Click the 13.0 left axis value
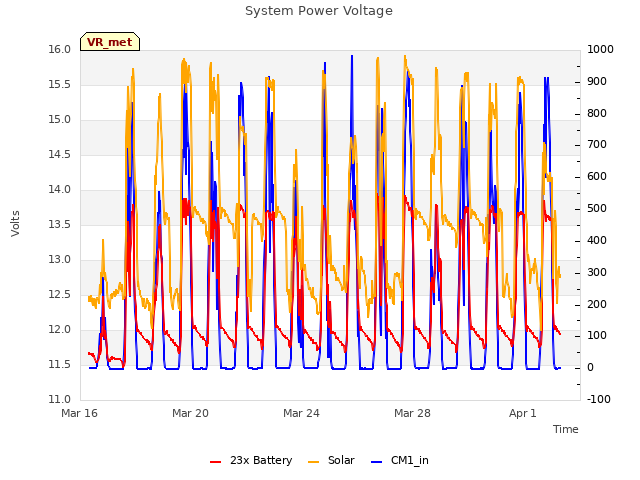The image size is (640, 480). click(60, 260)
